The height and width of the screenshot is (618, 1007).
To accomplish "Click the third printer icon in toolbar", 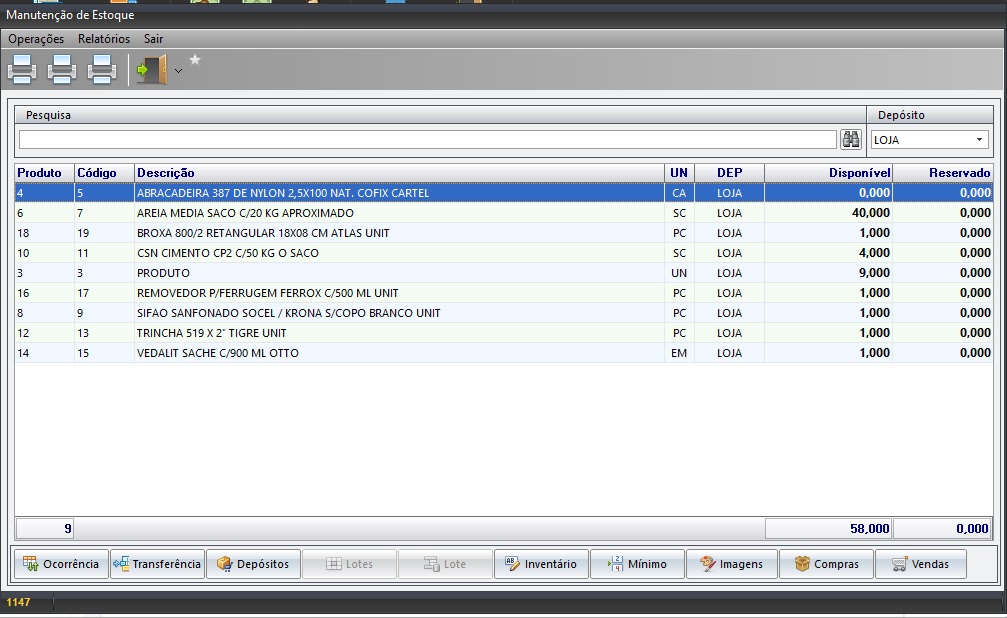I will pyautogui.click(x=102, y=70).
